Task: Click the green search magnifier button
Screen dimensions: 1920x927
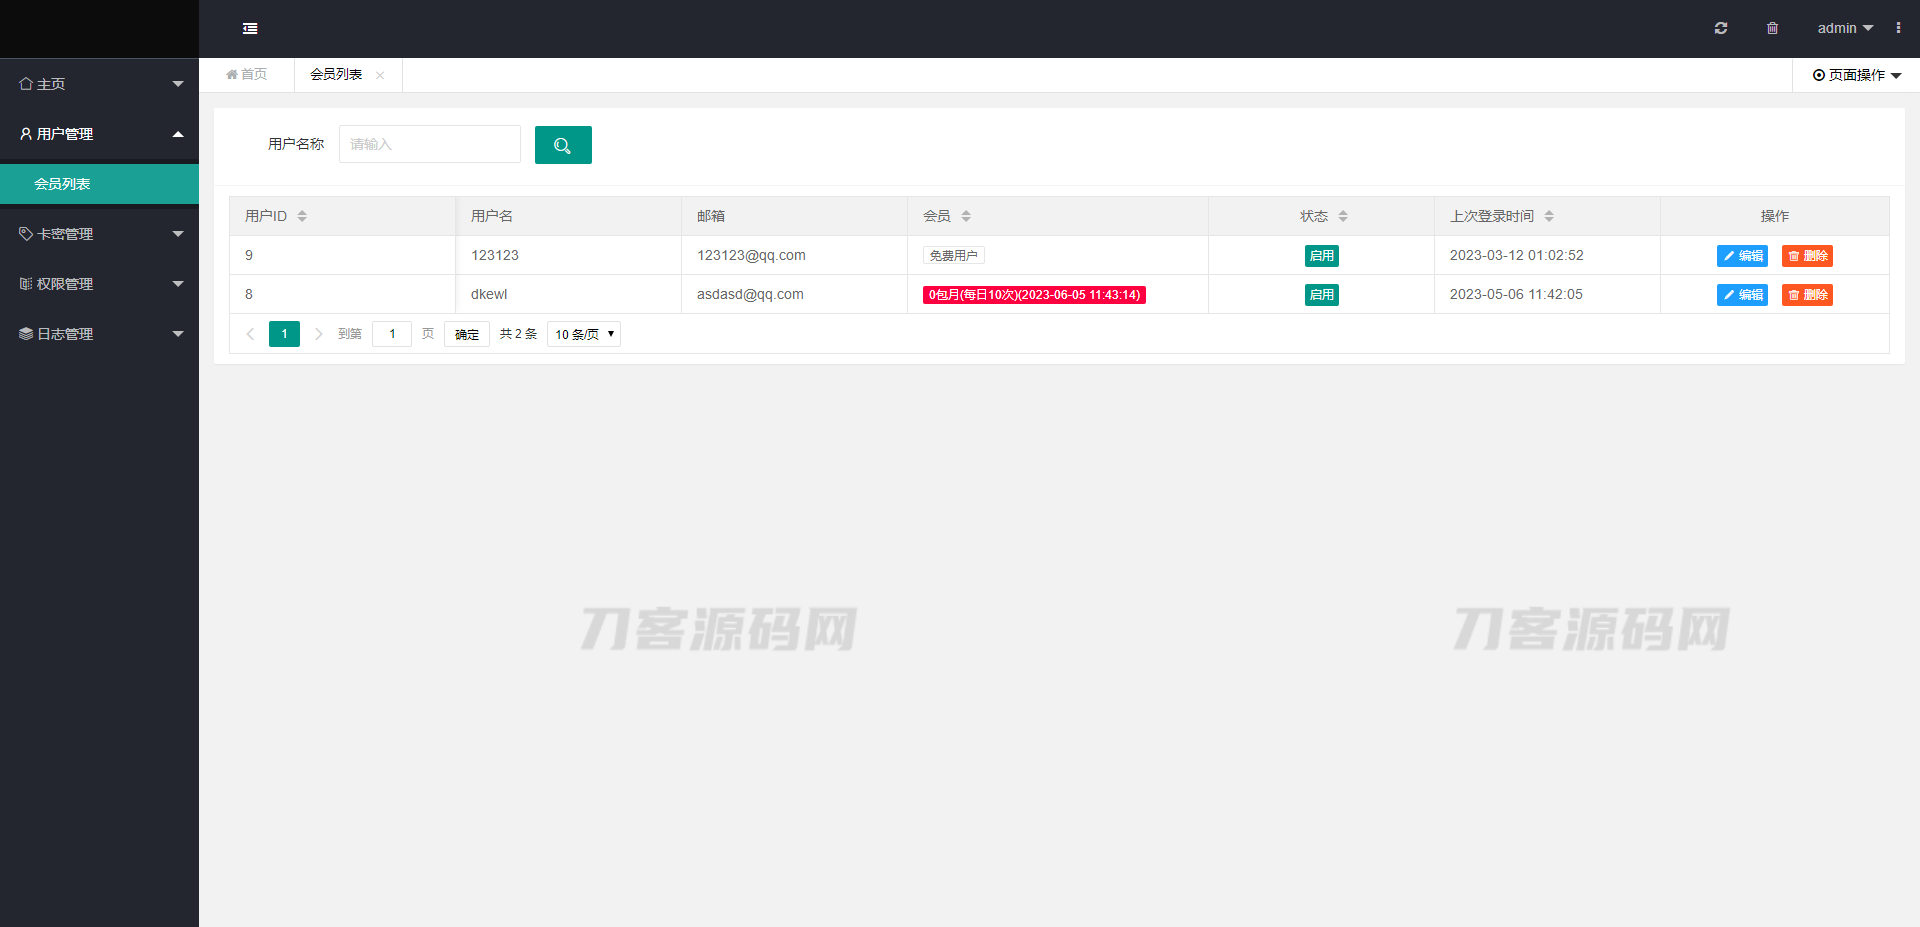Action: tap(563, 145)
